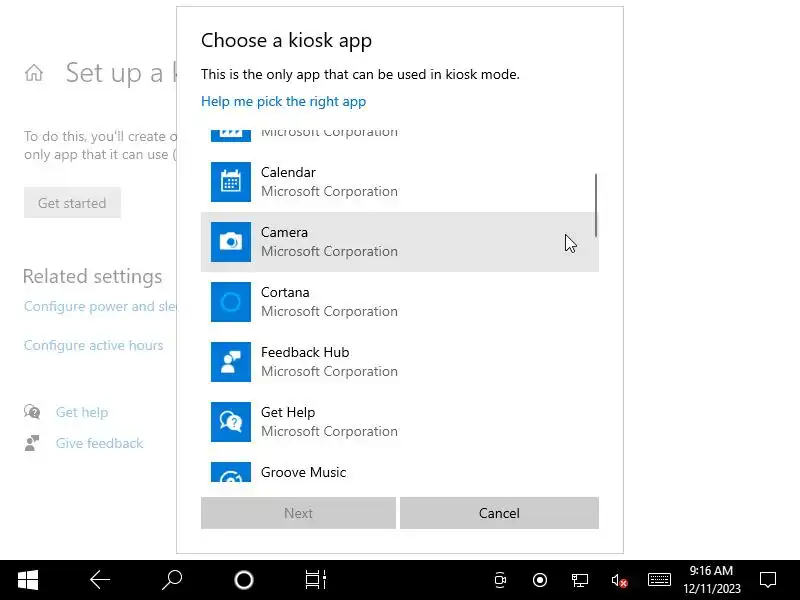Click Microsoft Corporation under Feedback Hub
The height and width of the screenshot is (600, 800).
329,371
